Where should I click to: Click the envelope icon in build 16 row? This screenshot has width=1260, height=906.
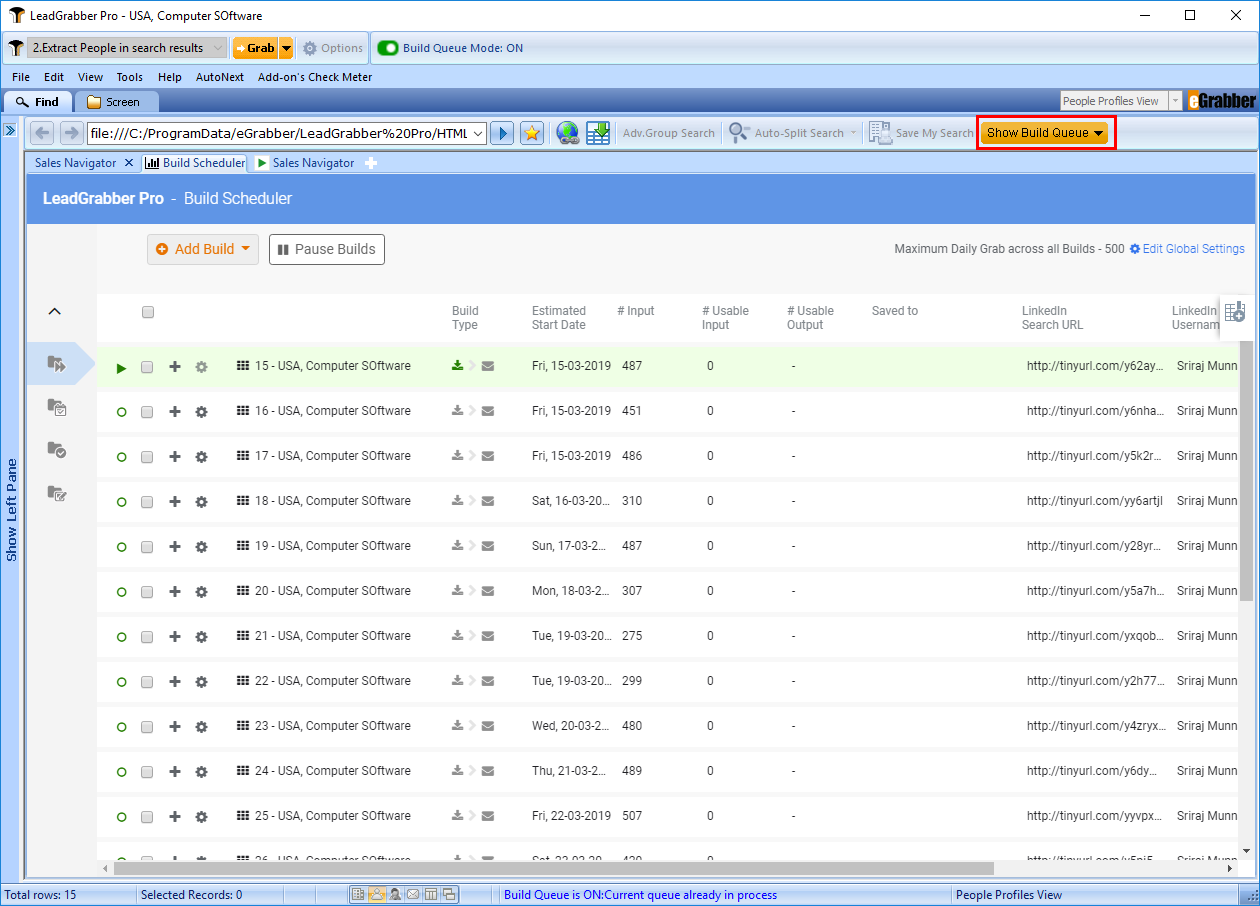click(x=488, y=411)
